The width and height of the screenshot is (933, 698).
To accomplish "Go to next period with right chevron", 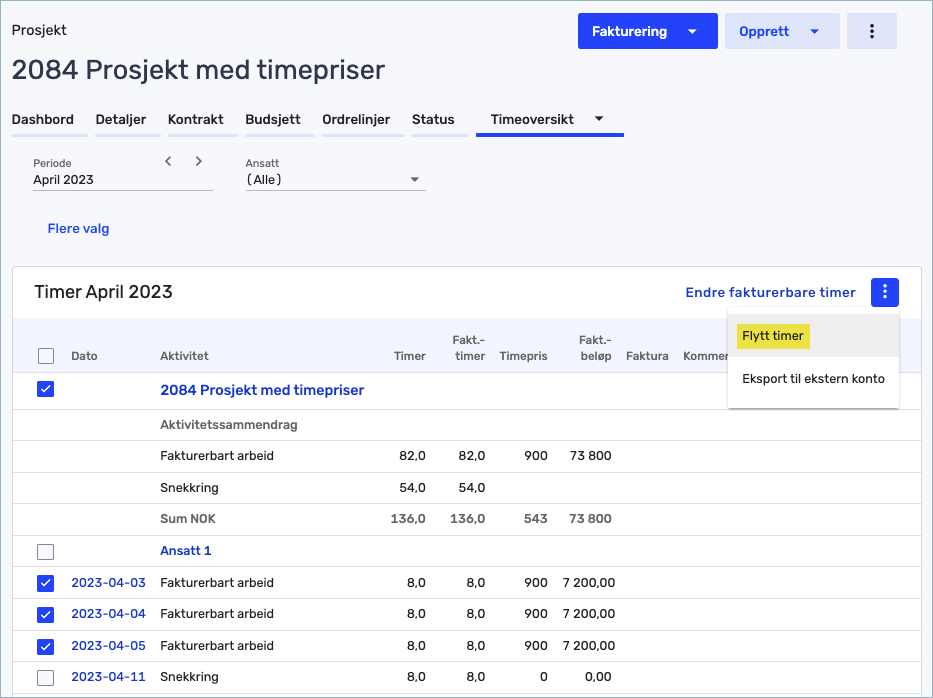I will click(199, 161).
